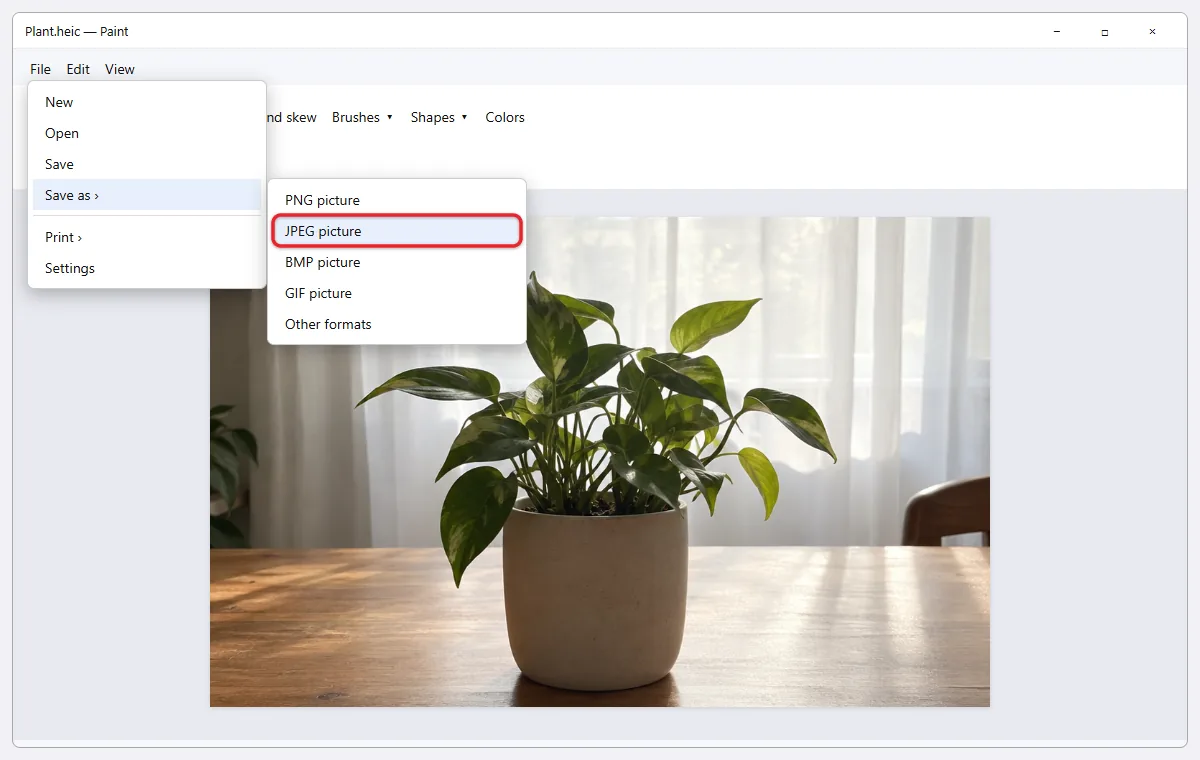Minimize the Paint window
This screenshot has height=760, width=1200.
tap(1057, 32)
